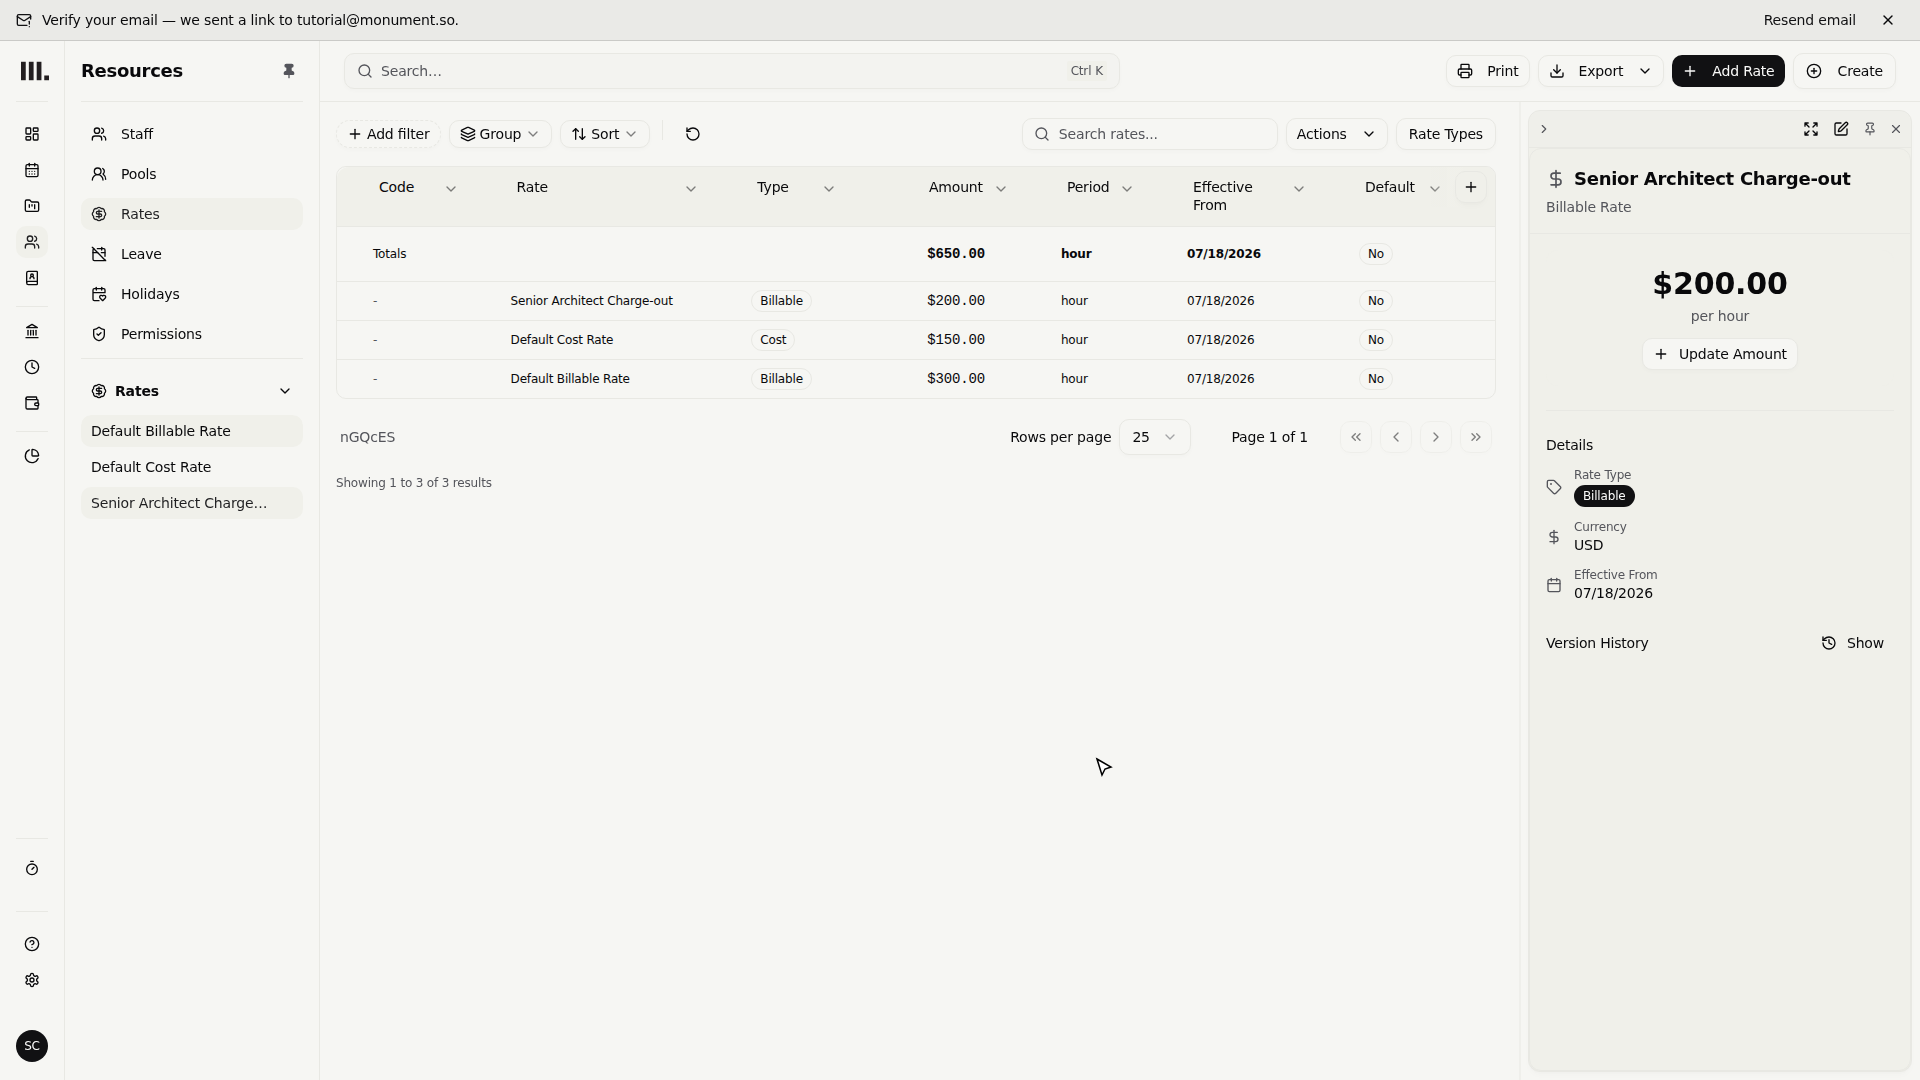Select Default Billable Rate in sidebar list
The image size is (1920, 1080).
pyautogui.click(x=192, y=431)
